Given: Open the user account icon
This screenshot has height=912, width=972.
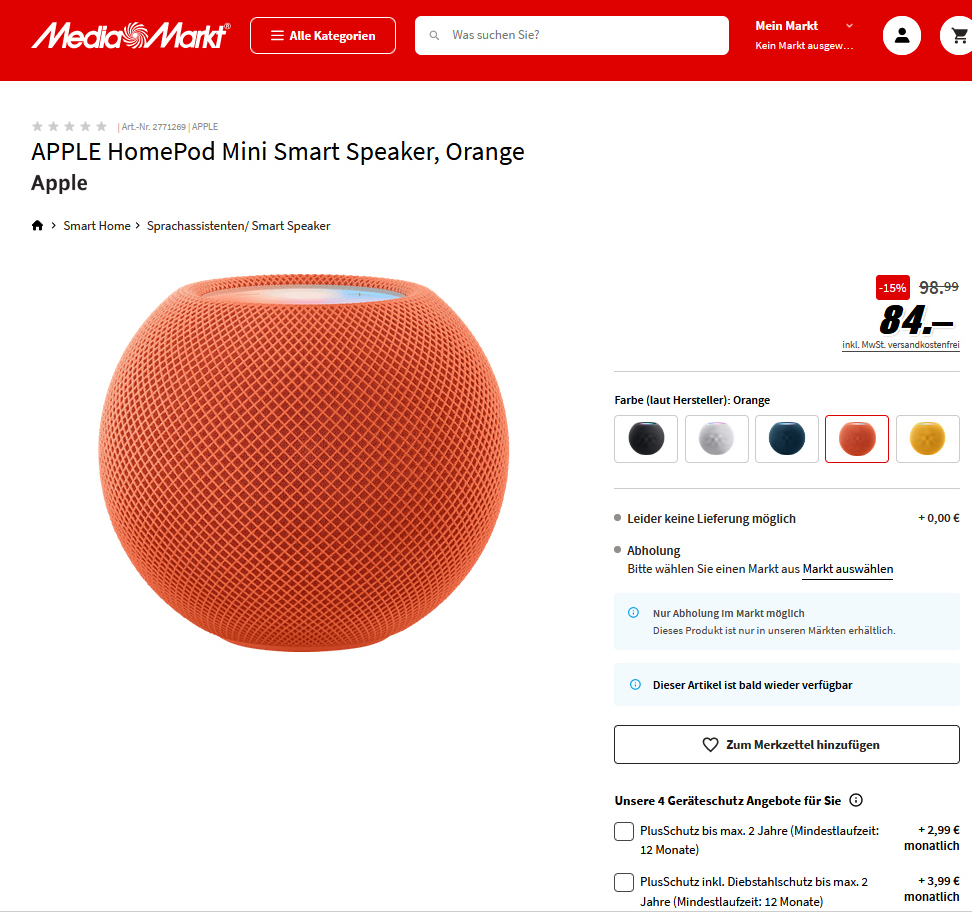Looking at the screenshot, I should [x=901, y=36].
